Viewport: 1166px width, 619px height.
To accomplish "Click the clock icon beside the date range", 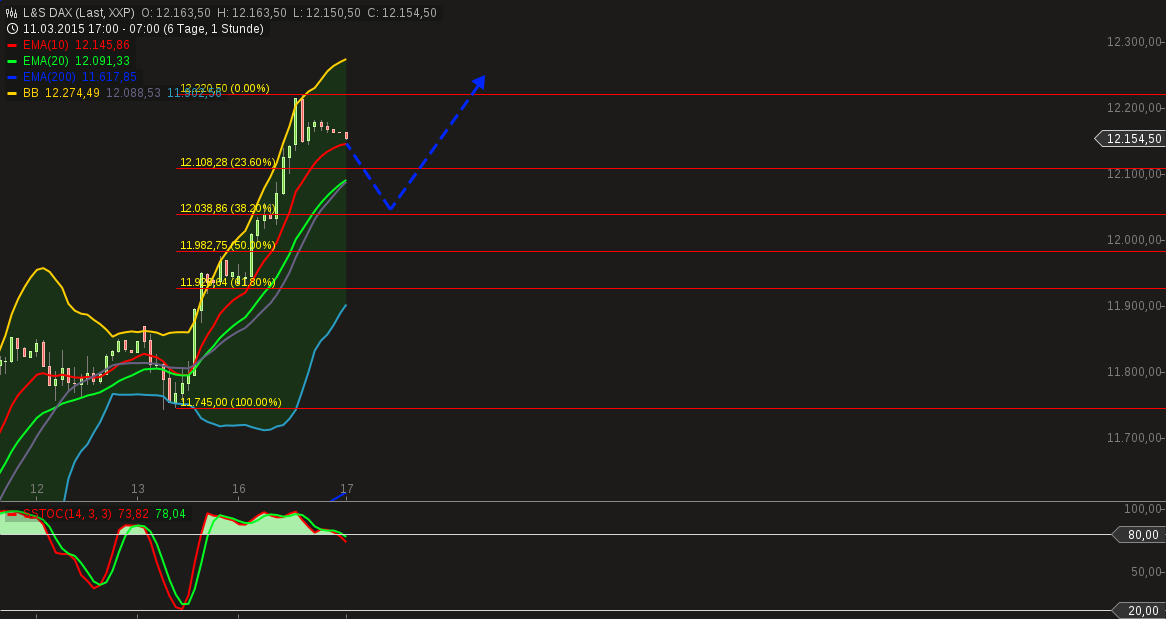I will [x=12, y=29].
